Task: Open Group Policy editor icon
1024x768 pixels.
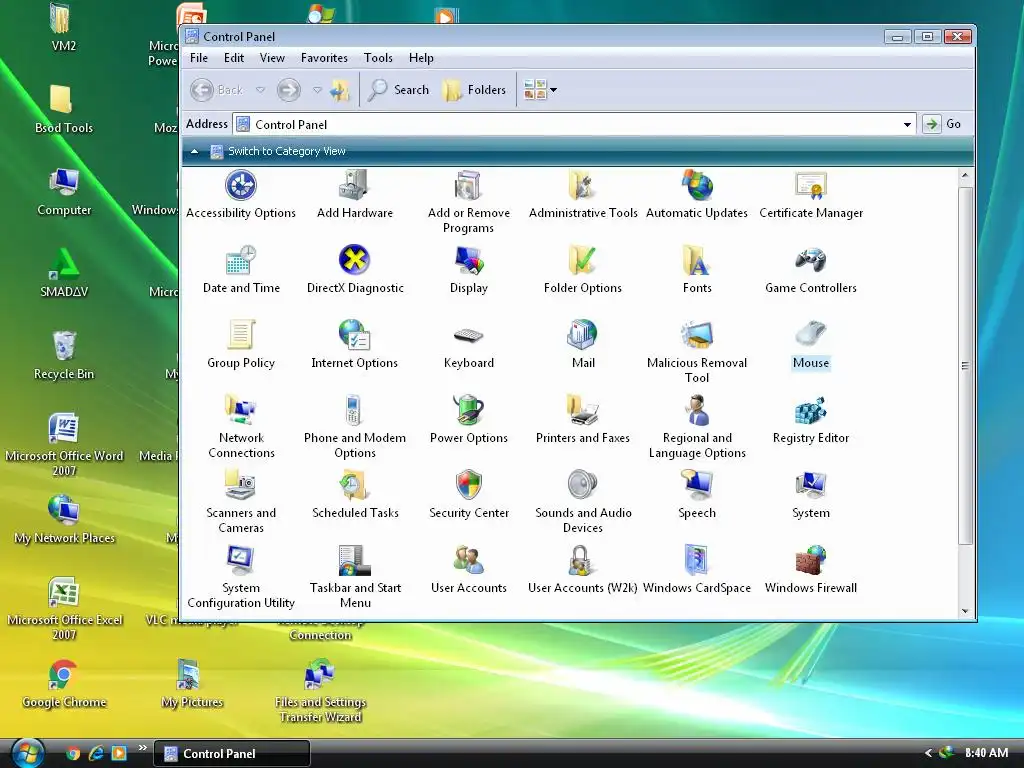Action: 241,345
